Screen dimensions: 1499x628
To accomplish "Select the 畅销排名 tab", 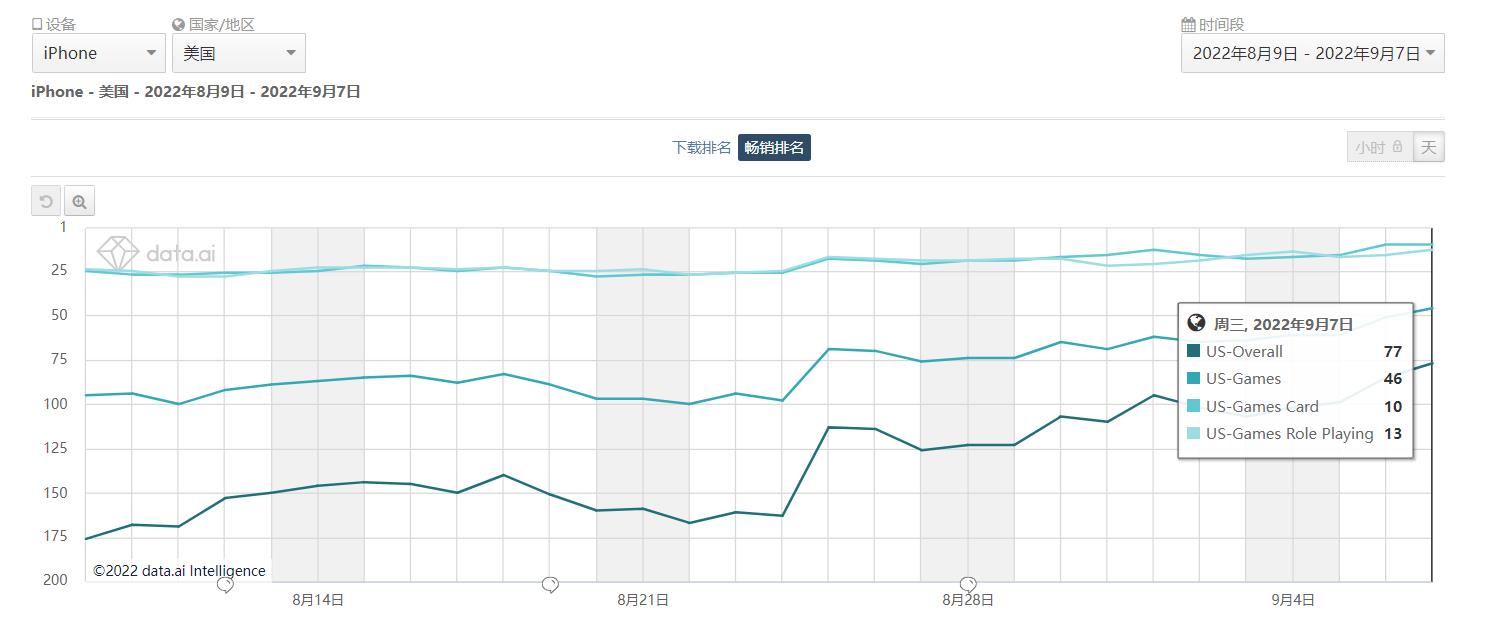I will click(x=774, y=148).
